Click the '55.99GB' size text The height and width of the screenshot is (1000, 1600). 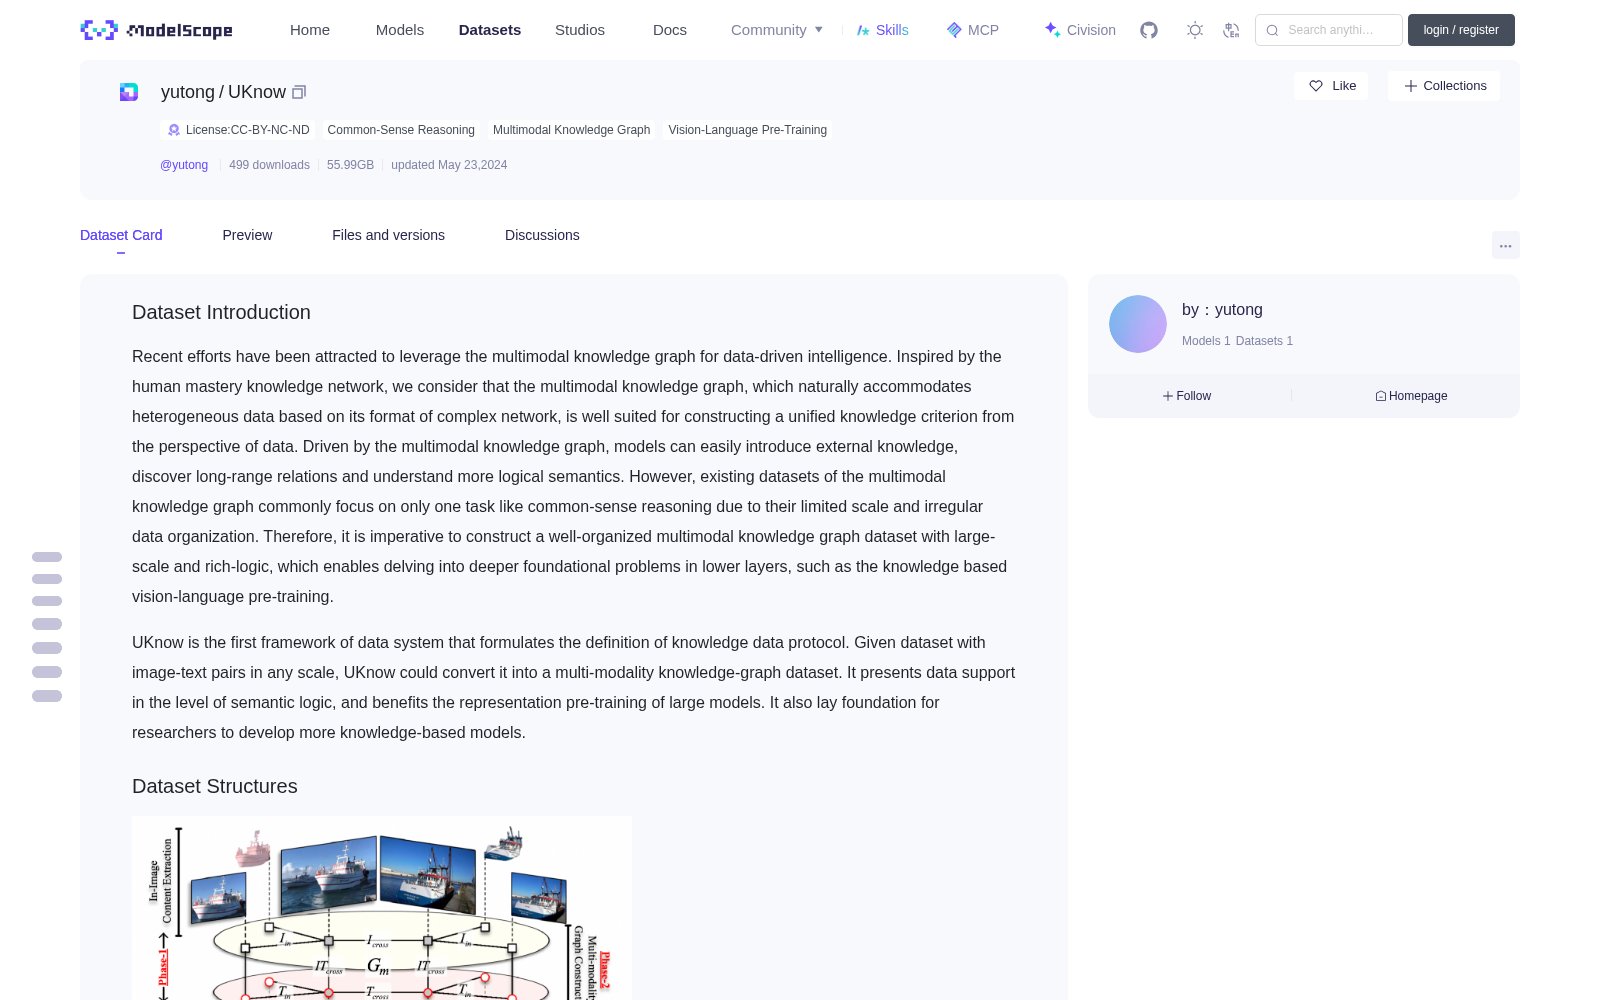coord(350,165)
